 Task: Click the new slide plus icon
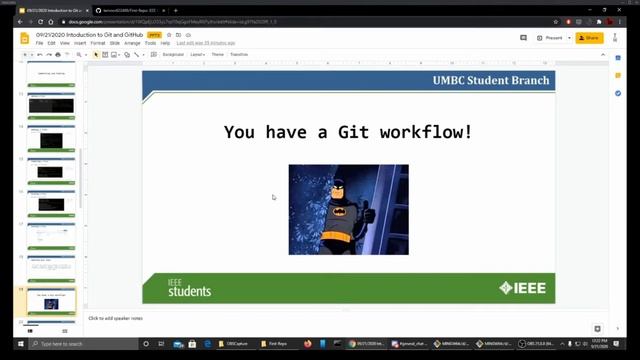25,55
